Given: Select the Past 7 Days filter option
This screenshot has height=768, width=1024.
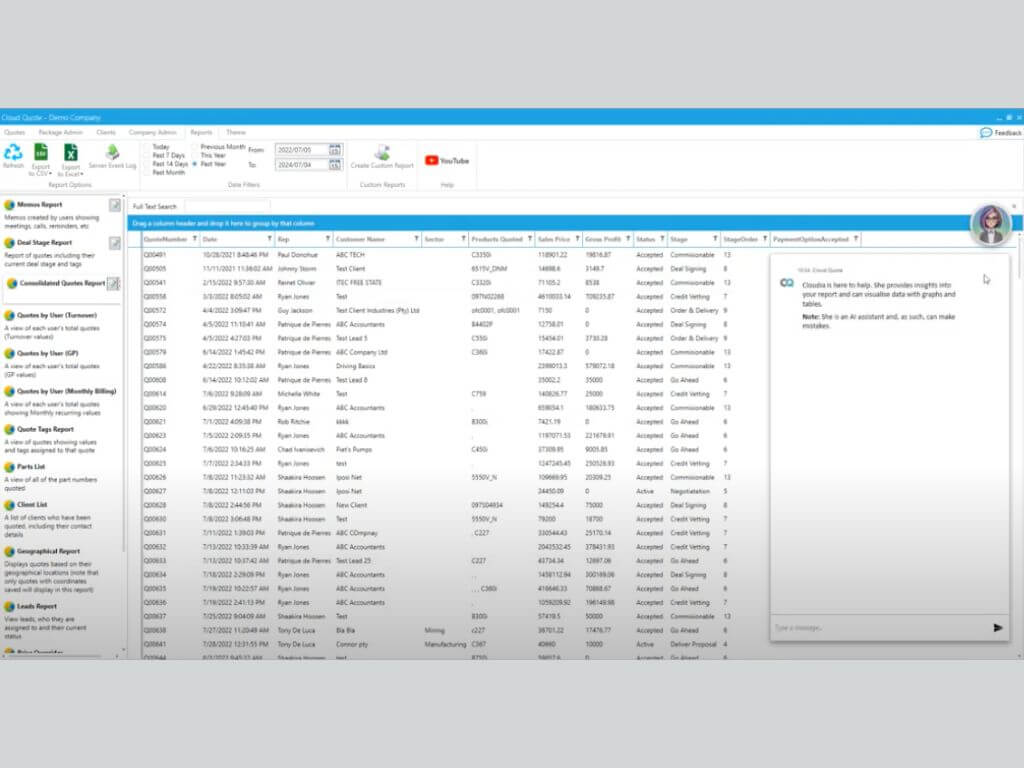Looking at the screenshot, I should tap(147, 155).
